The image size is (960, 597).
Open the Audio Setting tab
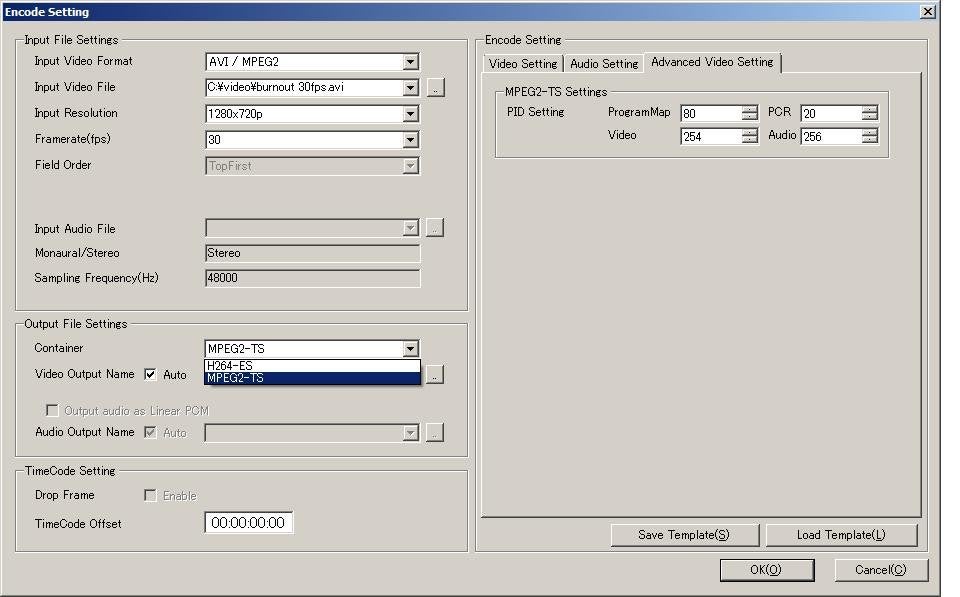point(604,63)
